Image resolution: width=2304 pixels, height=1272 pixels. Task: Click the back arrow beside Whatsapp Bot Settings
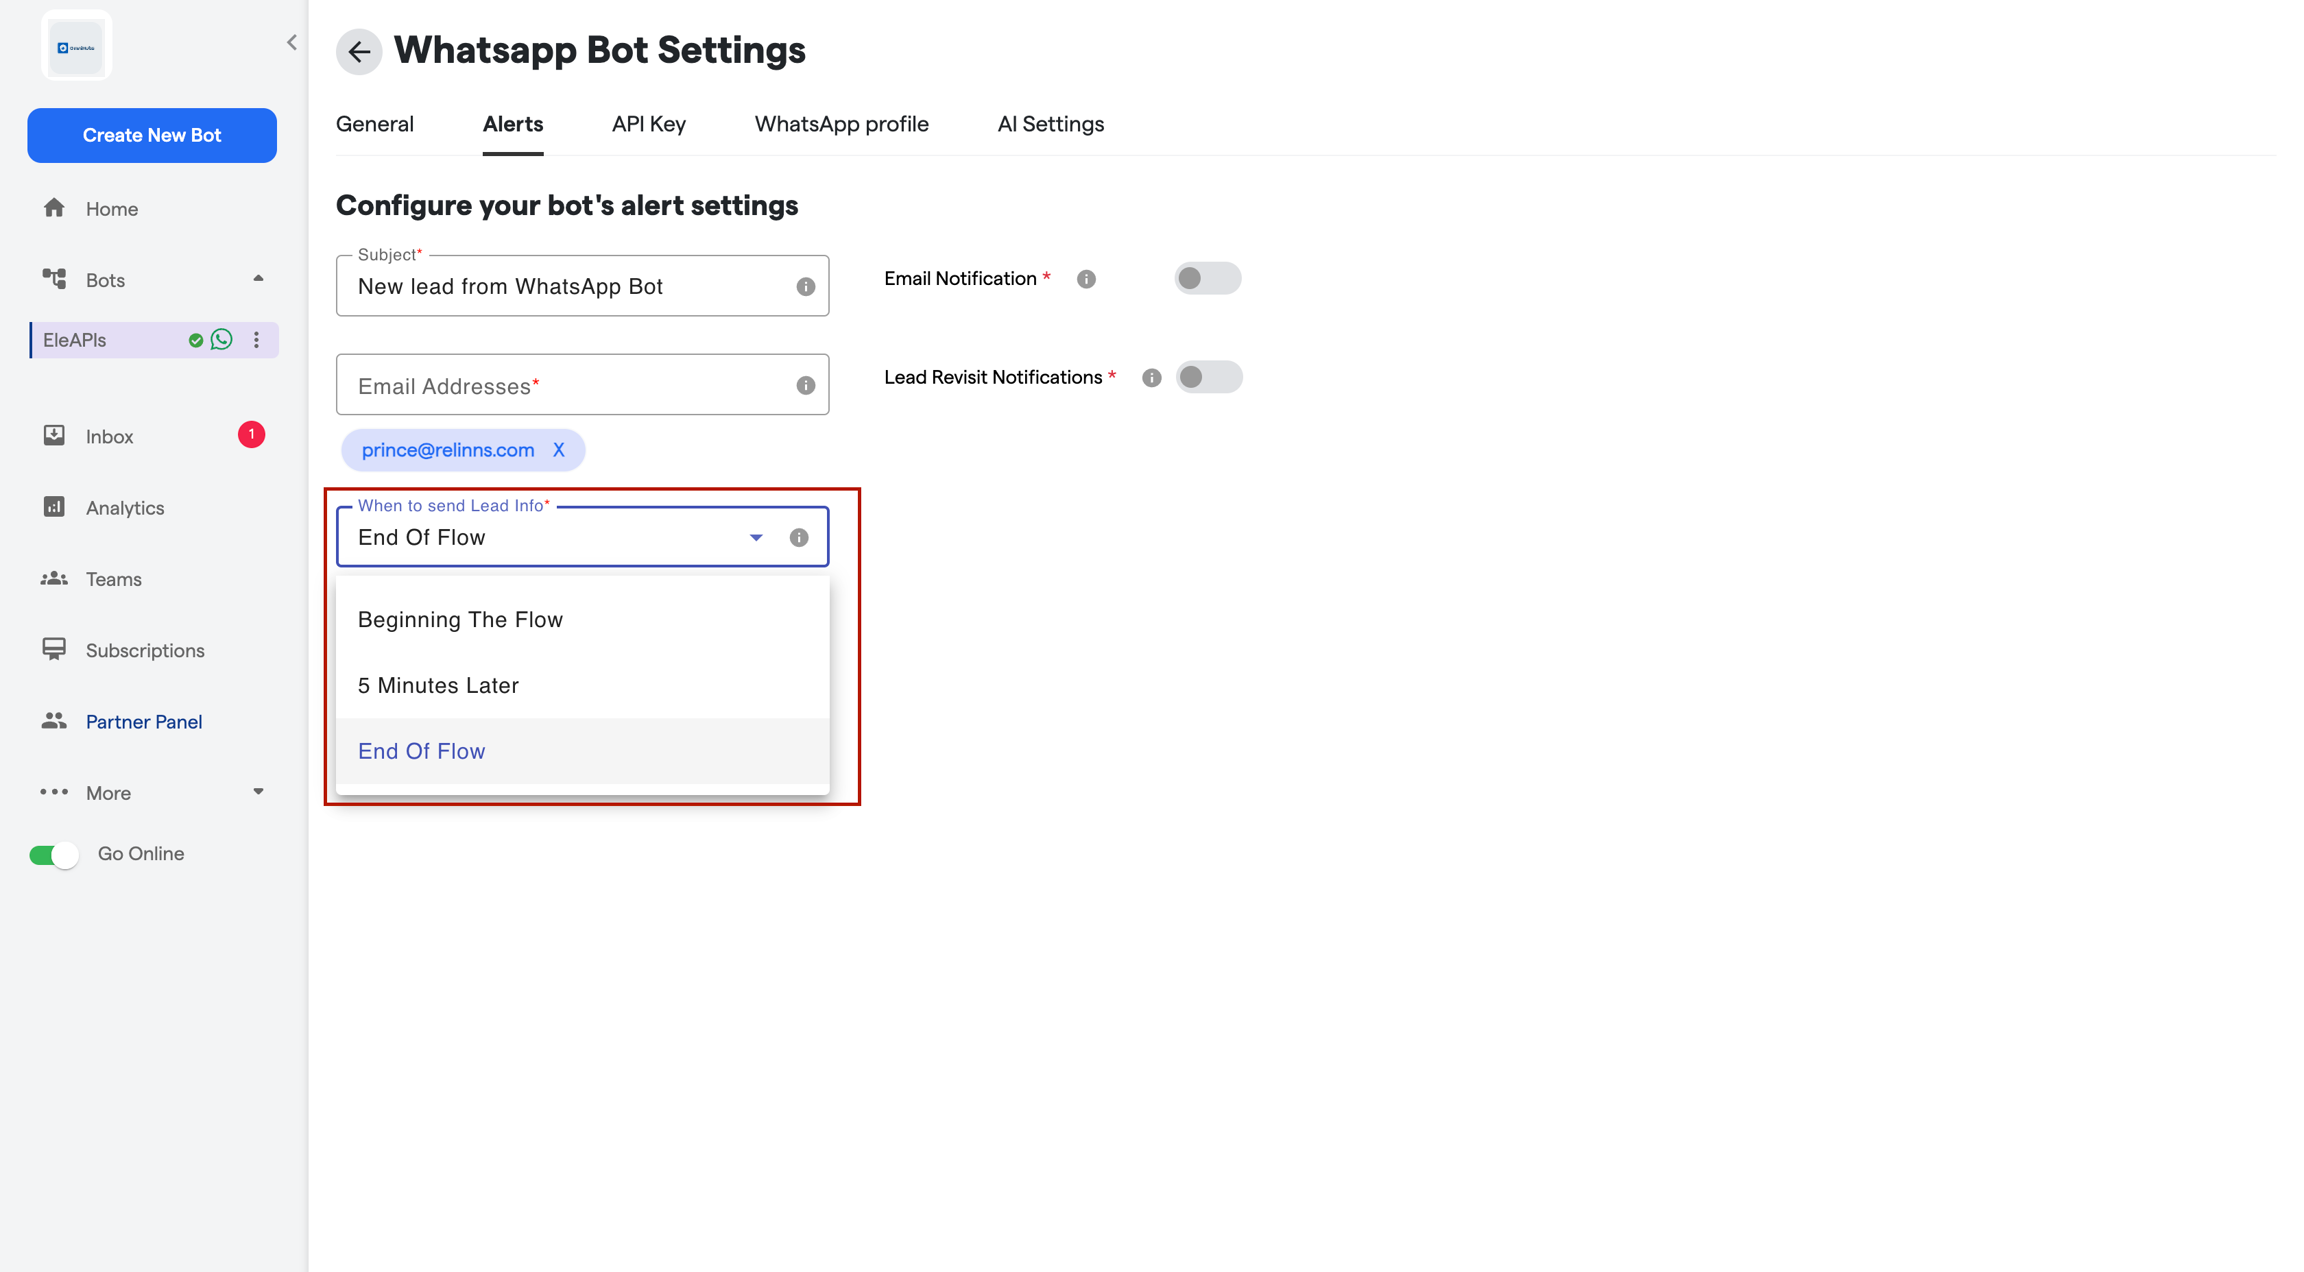(359, 52)
